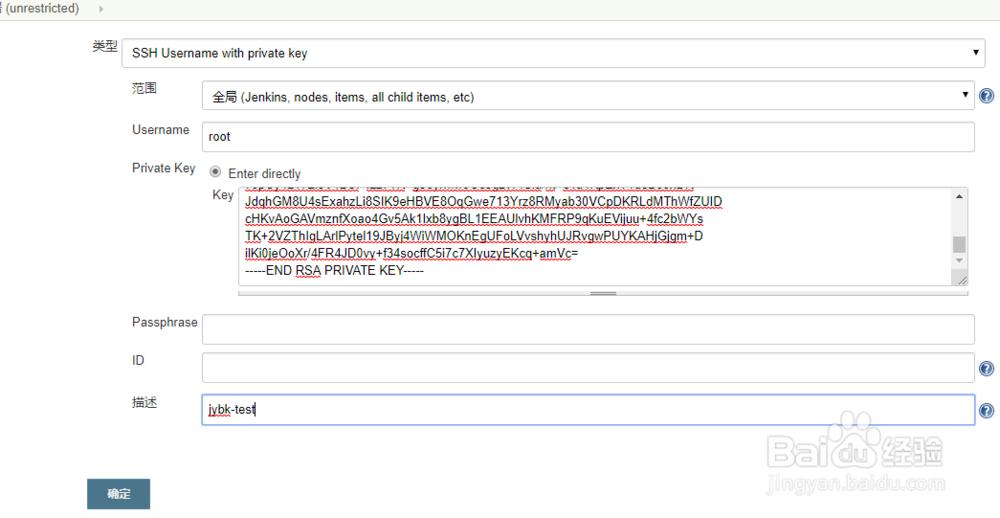Select the Enter directly radio button
The height and width of the screenshot is (518, 1000).
tap(215, 172)
